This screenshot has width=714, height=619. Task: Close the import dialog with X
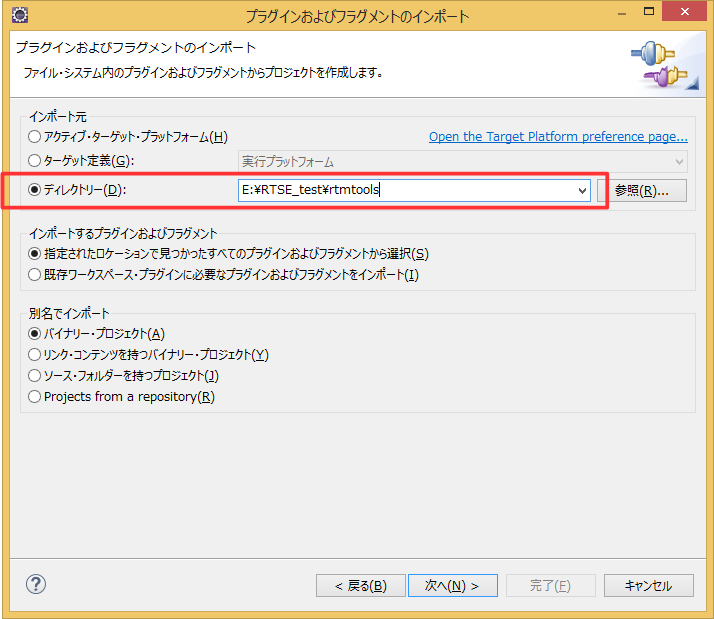click(685, 12)
